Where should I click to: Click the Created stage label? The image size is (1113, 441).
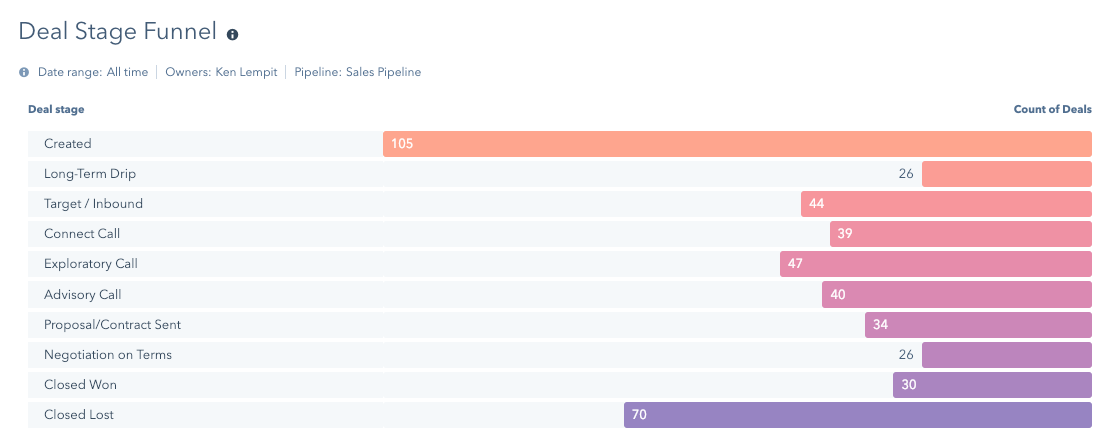coord(68,144)
